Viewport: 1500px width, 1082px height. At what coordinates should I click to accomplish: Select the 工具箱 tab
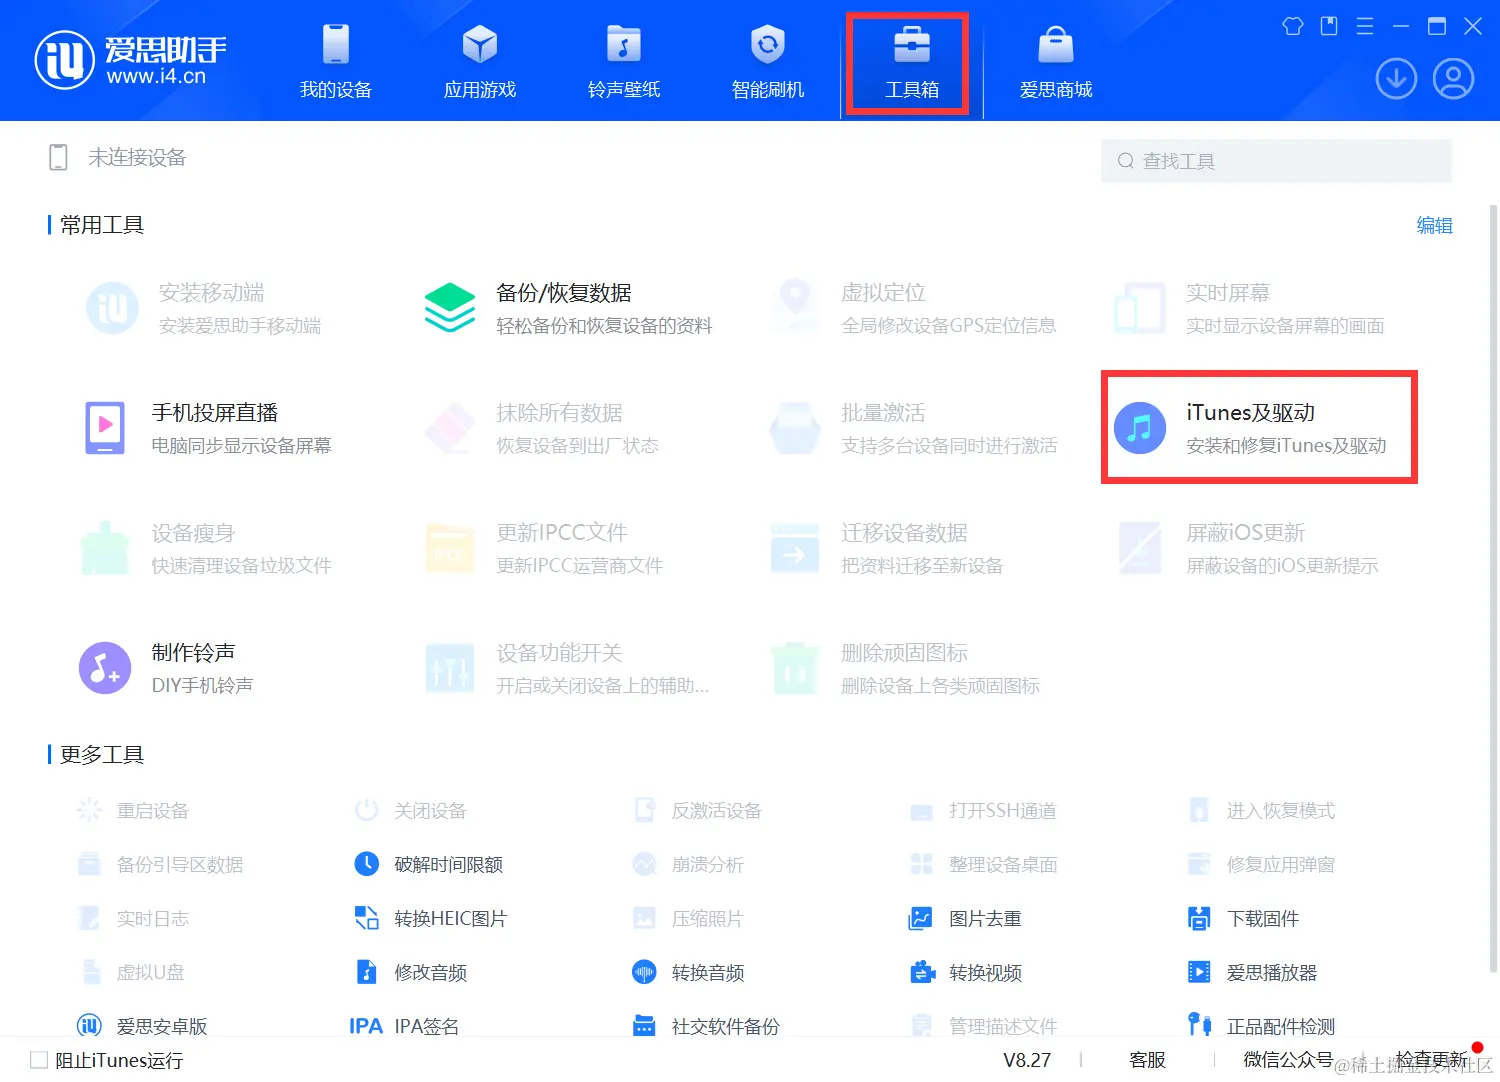pyautogui.click(x=912, y=62)
